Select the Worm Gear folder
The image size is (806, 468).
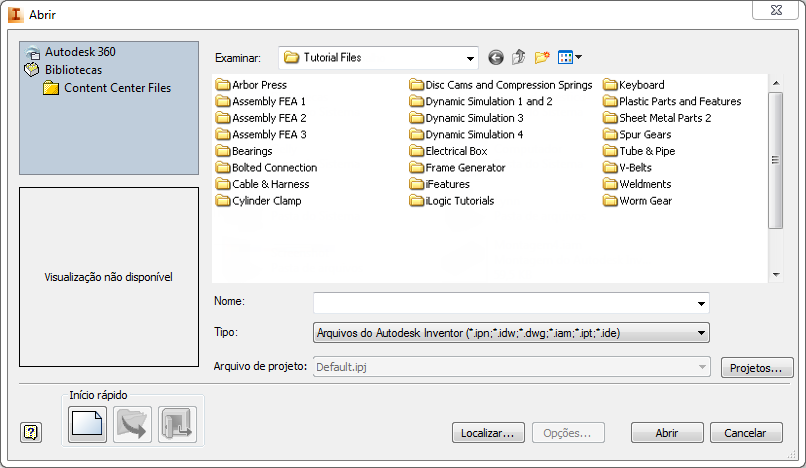pos(638,201)
